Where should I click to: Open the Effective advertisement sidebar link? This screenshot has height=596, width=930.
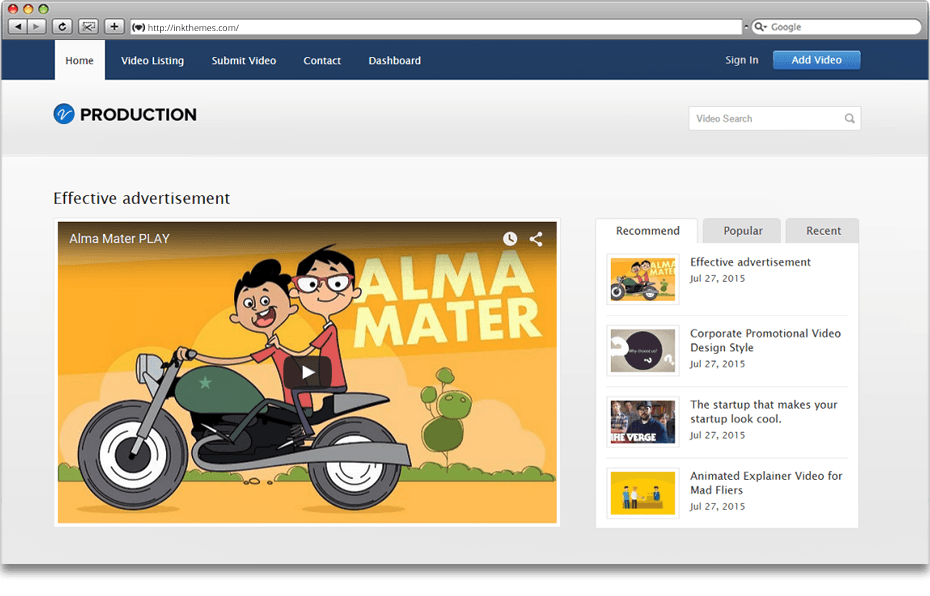pos(750,262)
